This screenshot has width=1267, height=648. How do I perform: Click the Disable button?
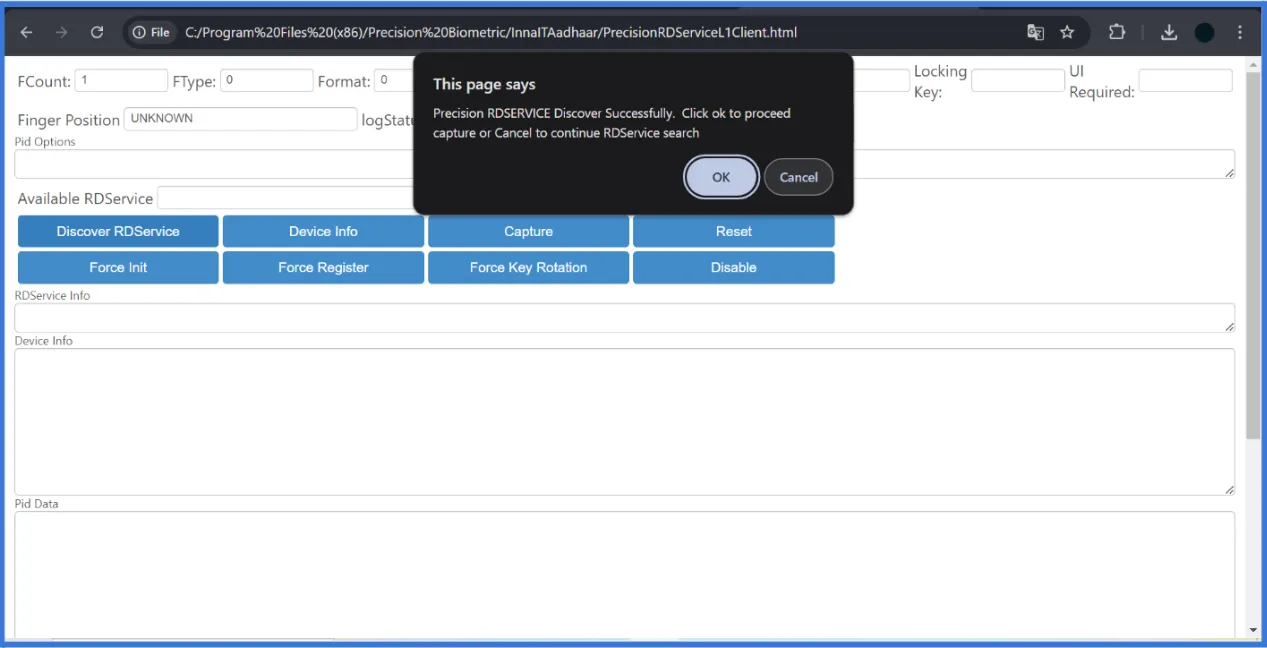click(x=733, y=267)
